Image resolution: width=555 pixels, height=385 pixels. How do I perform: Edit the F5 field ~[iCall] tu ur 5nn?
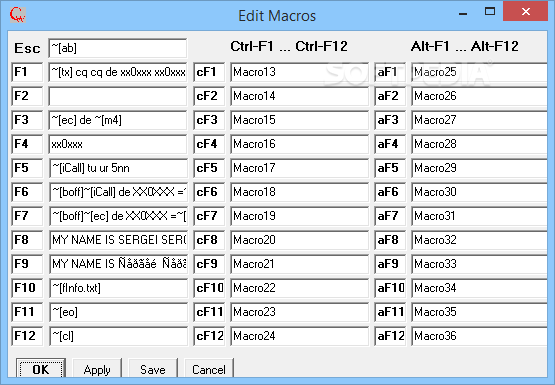[118, 168]
